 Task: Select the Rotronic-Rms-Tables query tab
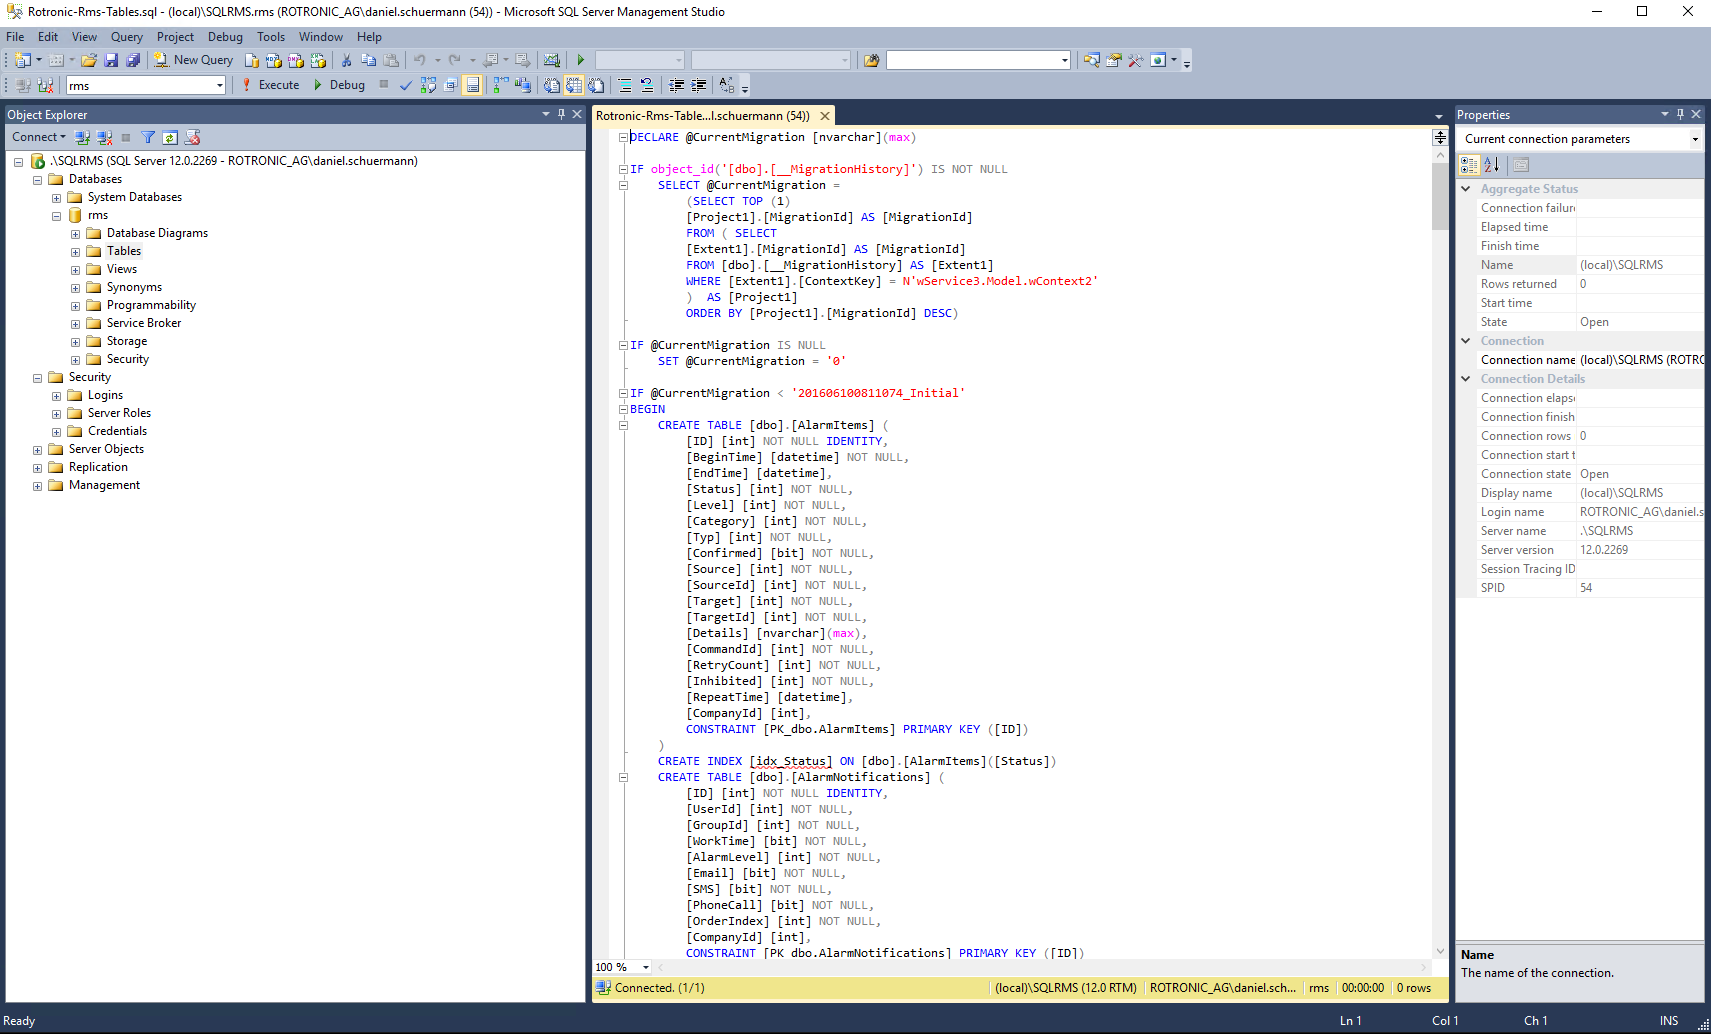point(703,116)
